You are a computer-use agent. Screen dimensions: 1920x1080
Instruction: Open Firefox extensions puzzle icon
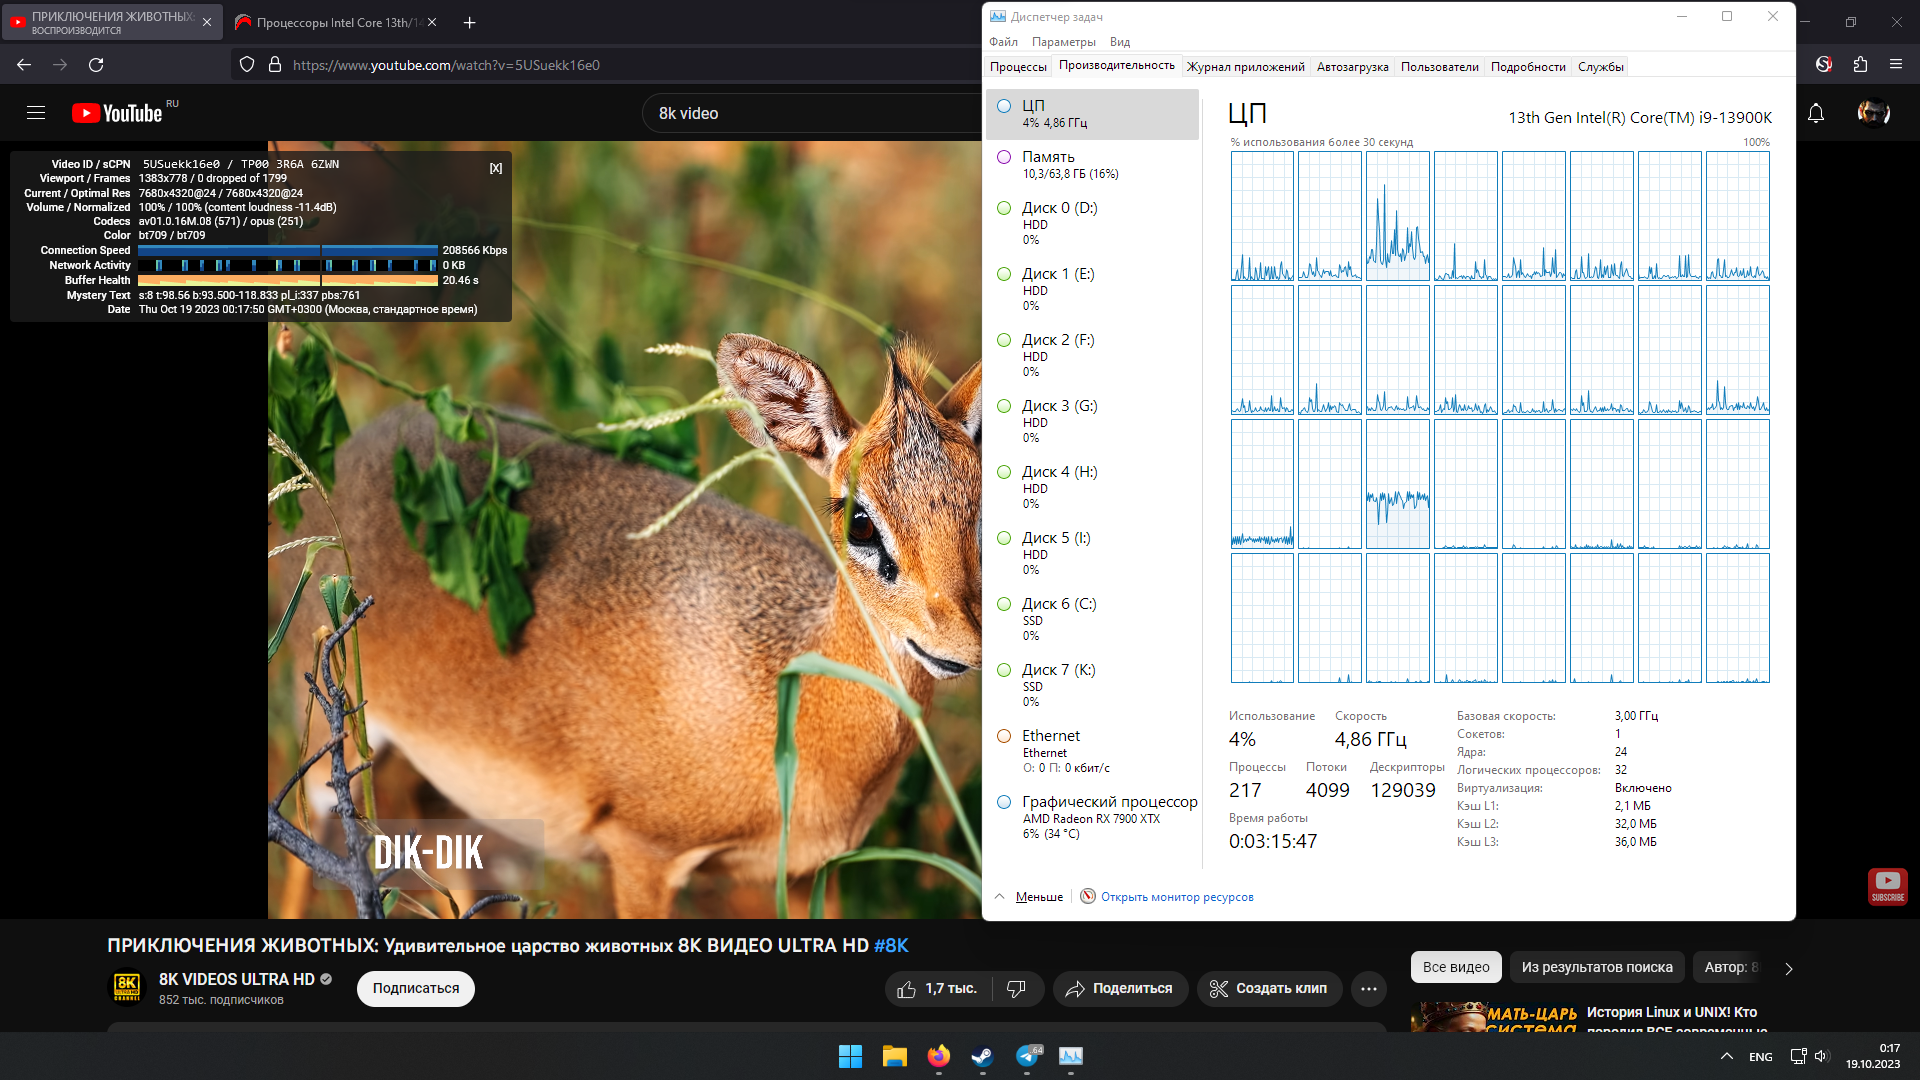click(1860, 65)
